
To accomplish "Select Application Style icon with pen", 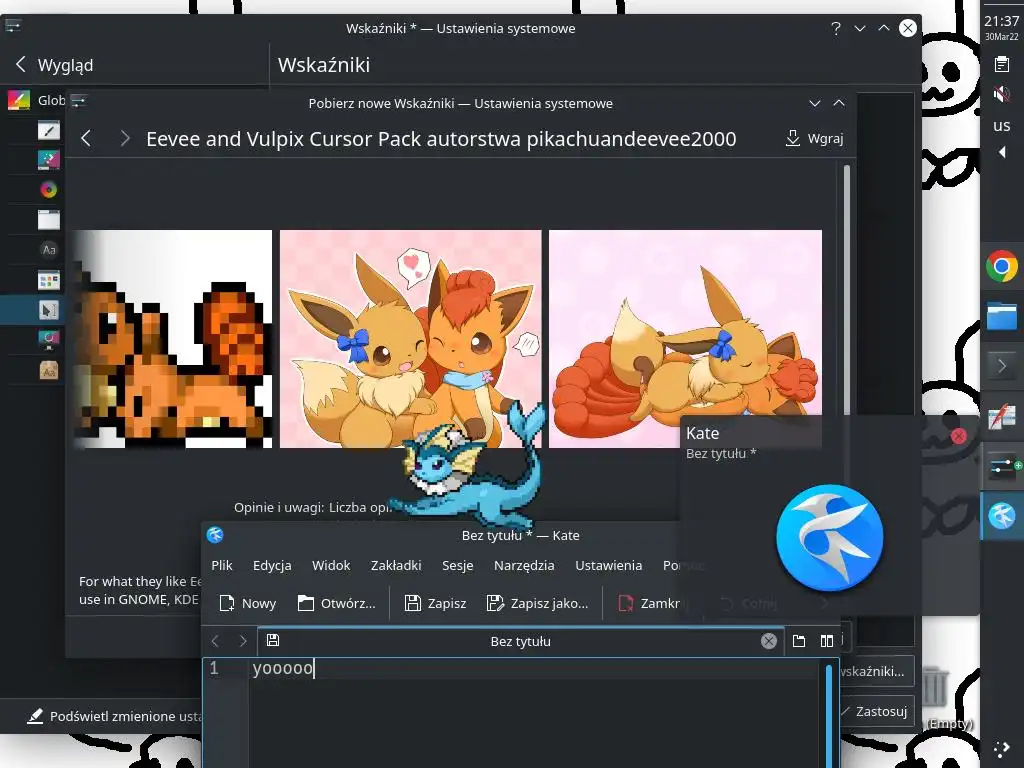I will point(49,130).
